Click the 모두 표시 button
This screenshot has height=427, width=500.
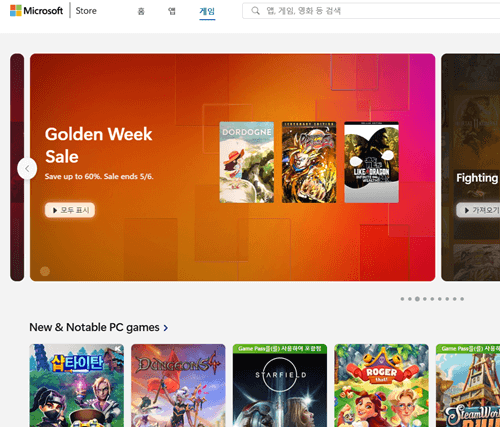pos(70,210)
